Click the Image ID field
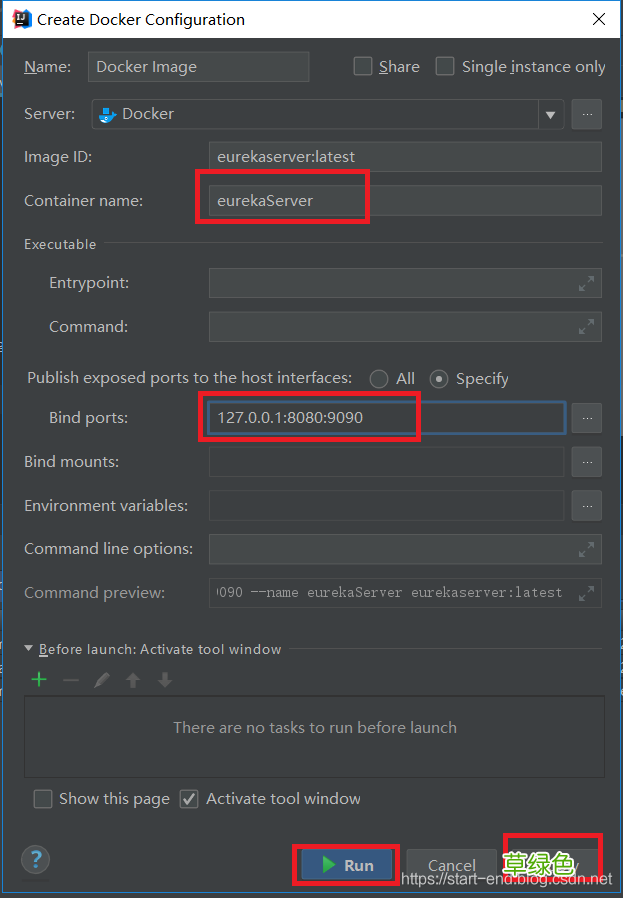The image size is (623, 898). [405, 157]
